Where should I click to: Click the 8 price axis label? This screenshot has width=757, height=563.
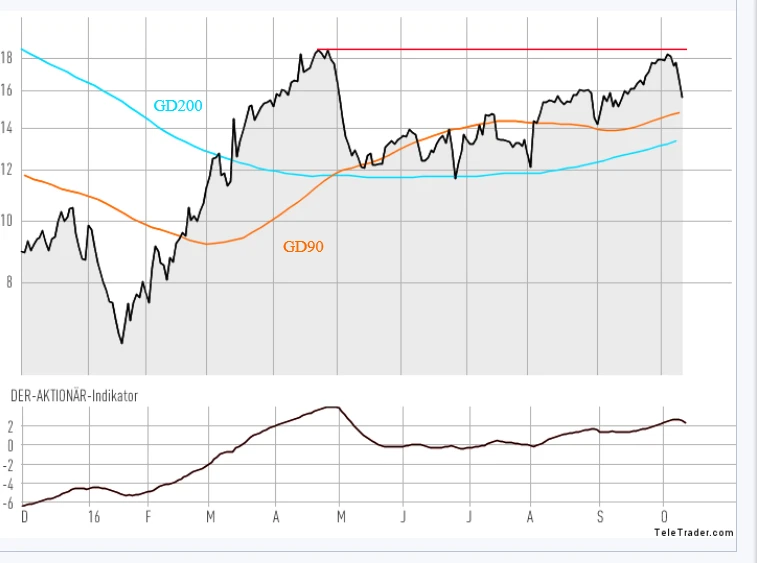pos(9,282)
